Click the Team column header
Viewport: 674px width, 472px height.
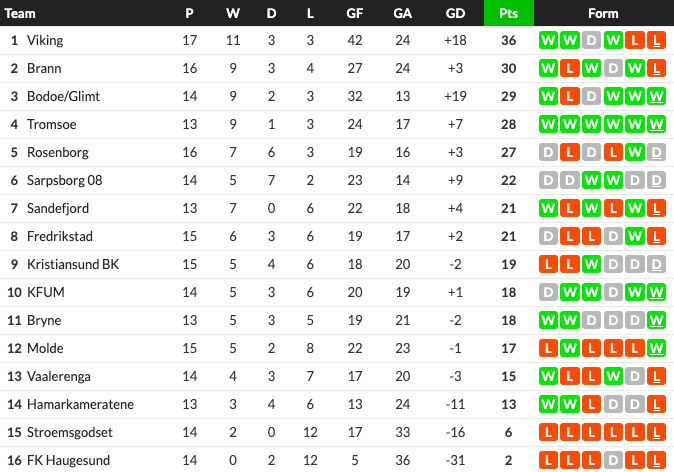click(x=20, y=13)
